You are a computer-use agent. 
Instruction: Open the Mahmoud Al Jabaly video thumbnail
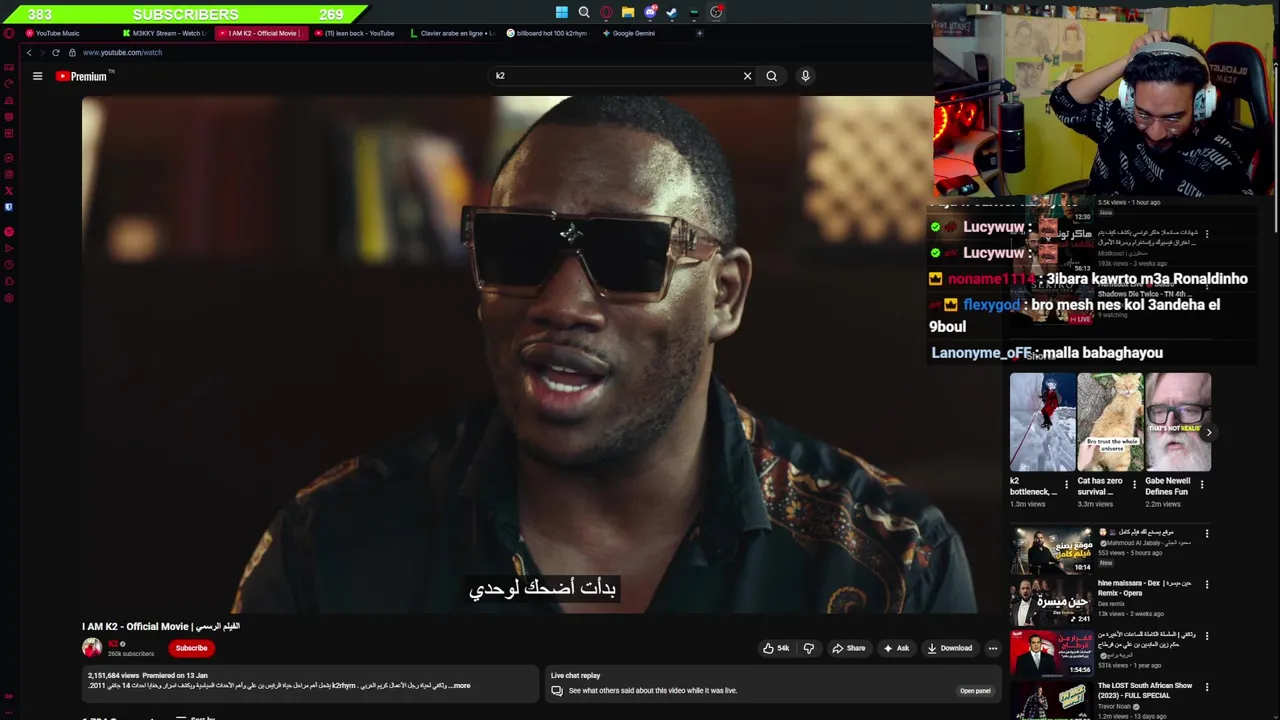[1051, 550]
